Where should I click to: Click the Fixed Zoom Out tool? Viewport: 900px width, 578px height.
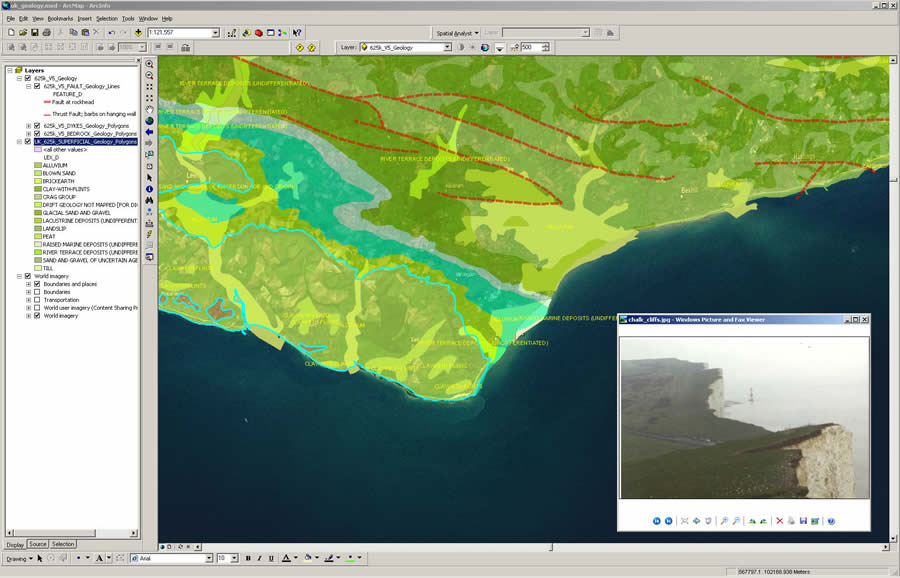point(149,98)
